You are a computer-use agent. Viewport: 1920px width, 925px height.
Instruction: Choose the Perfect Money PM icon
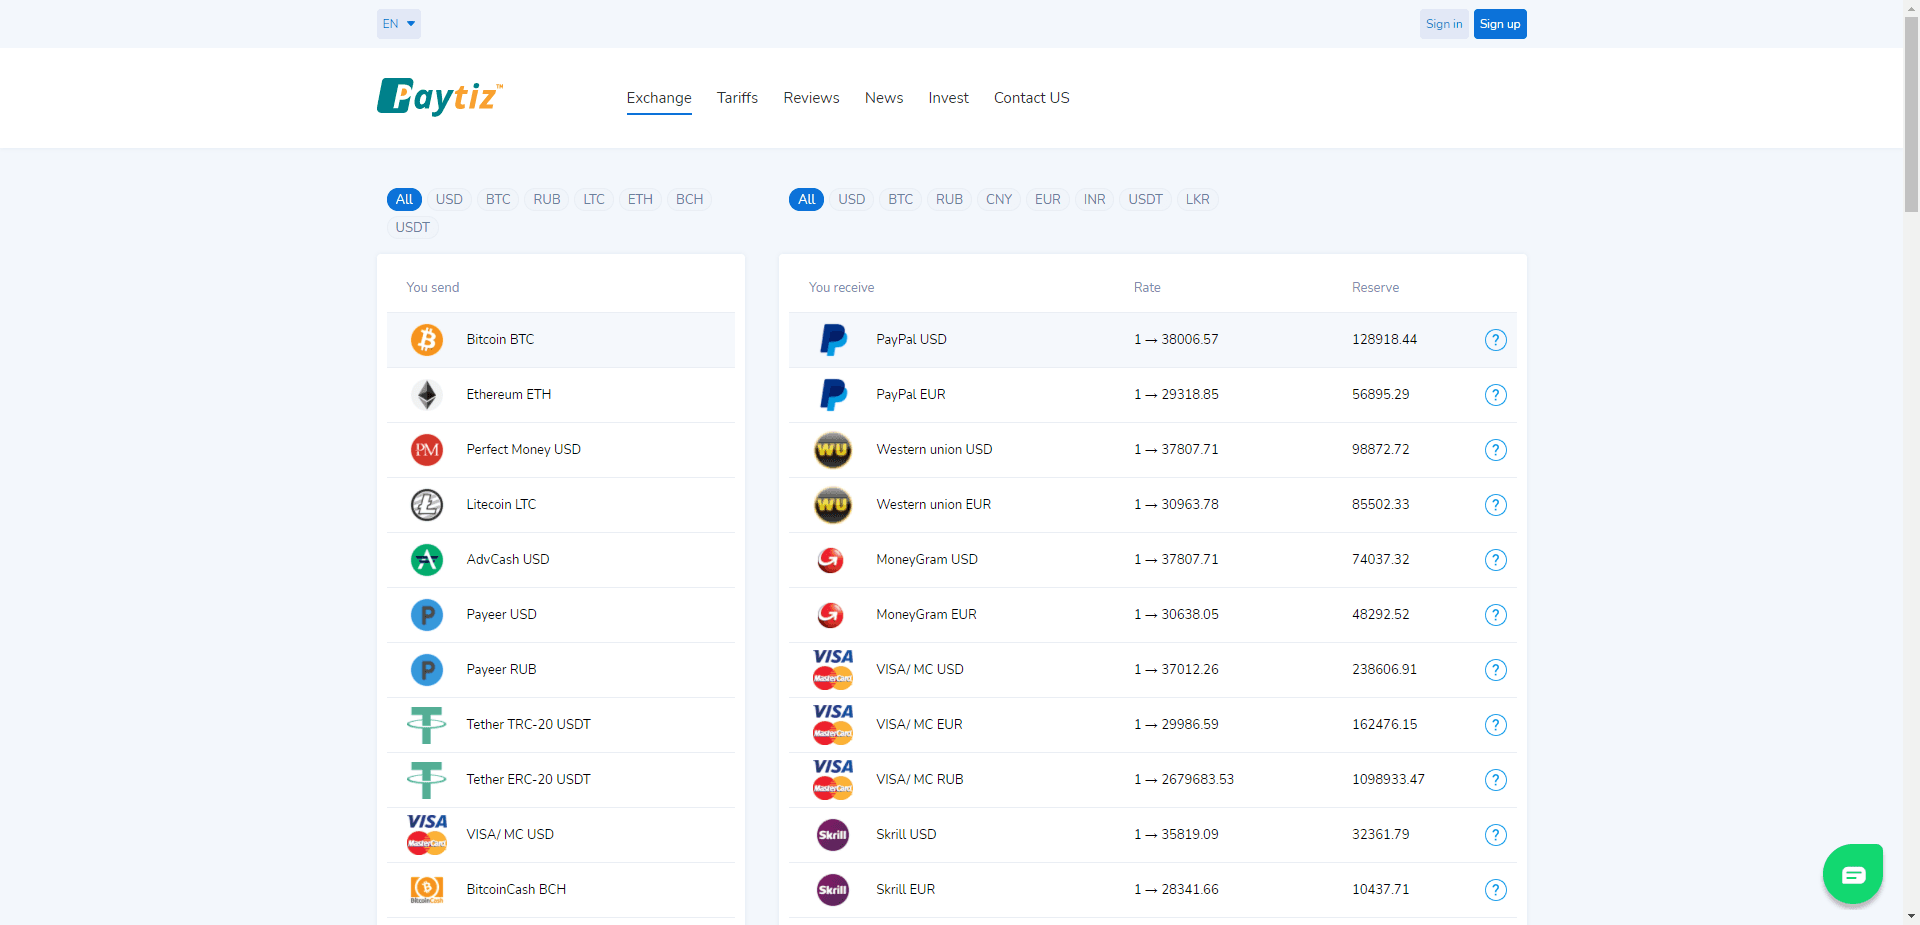[x=427, y=450]
